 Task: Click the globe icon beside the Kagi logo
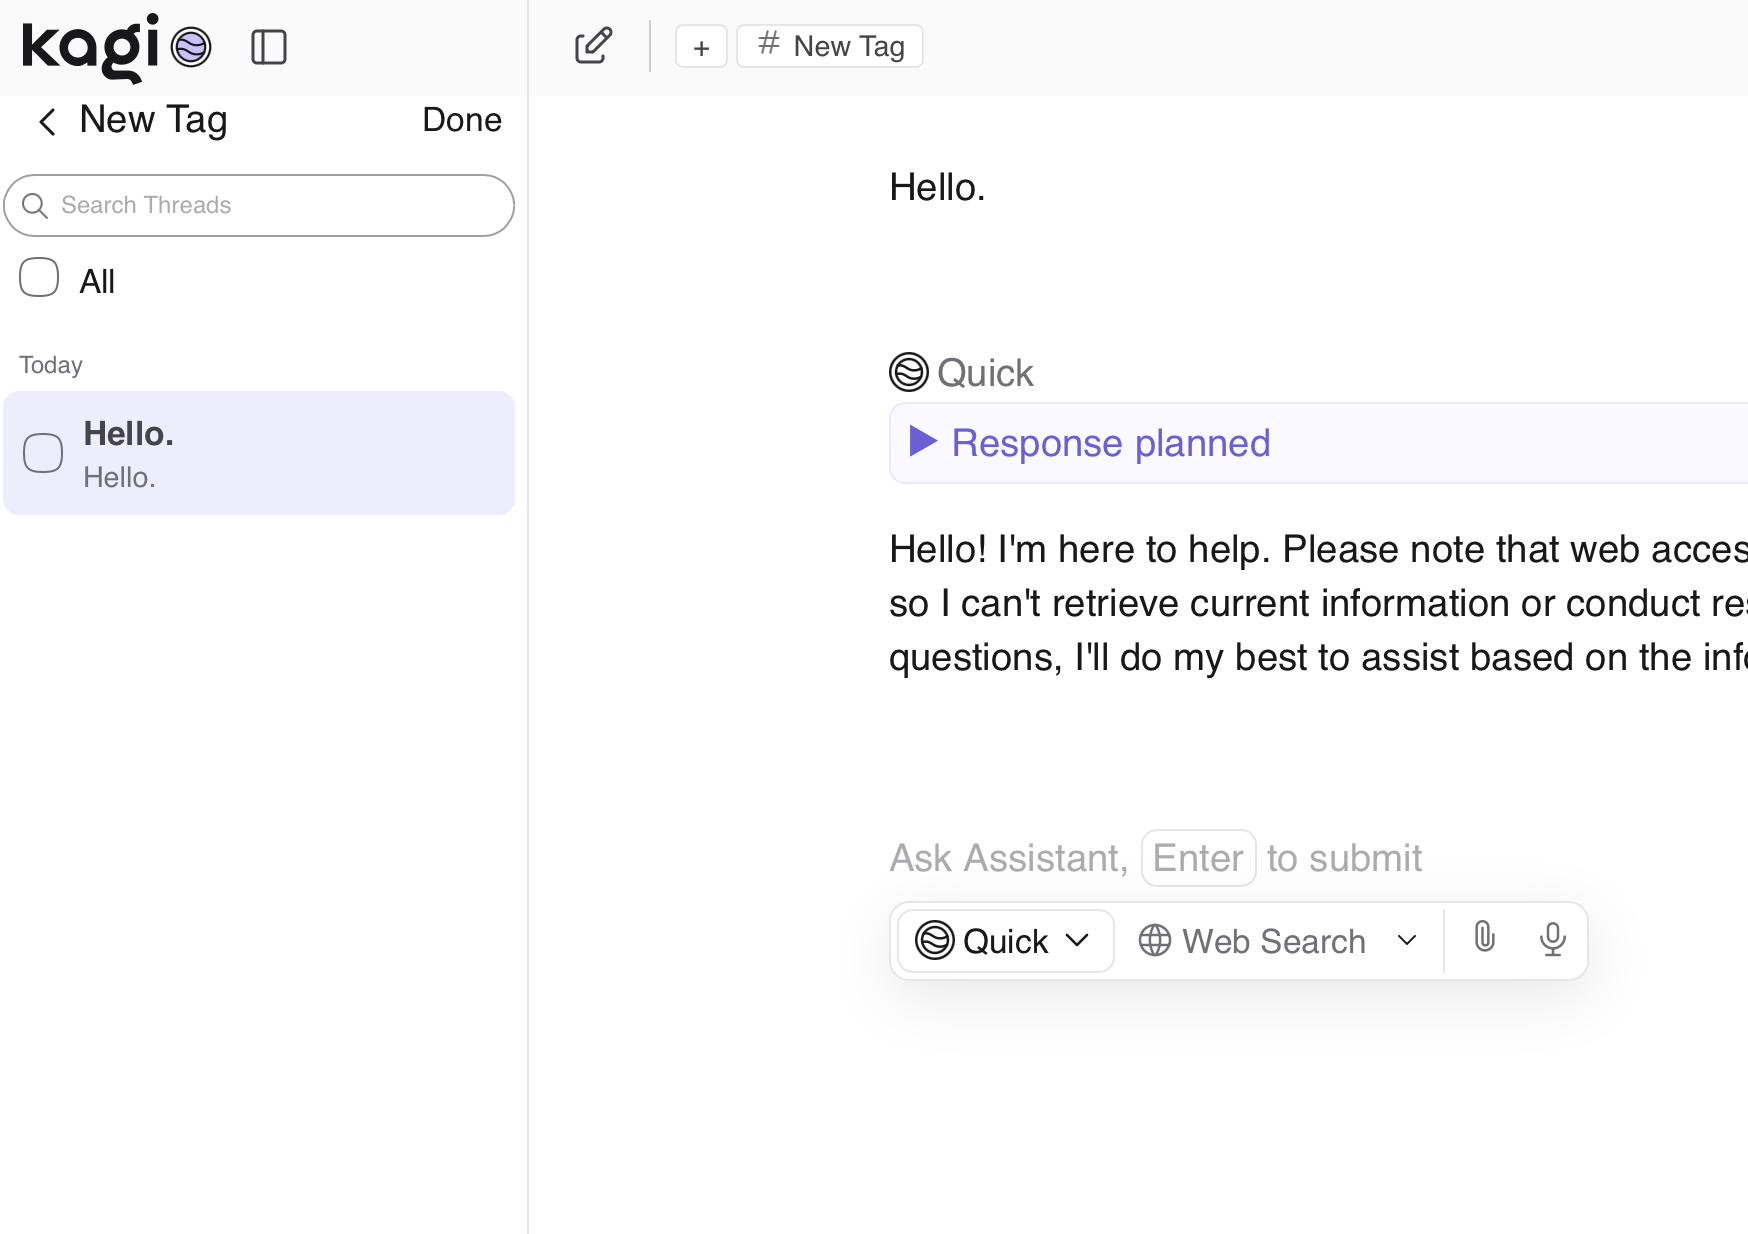click(190, 46)
